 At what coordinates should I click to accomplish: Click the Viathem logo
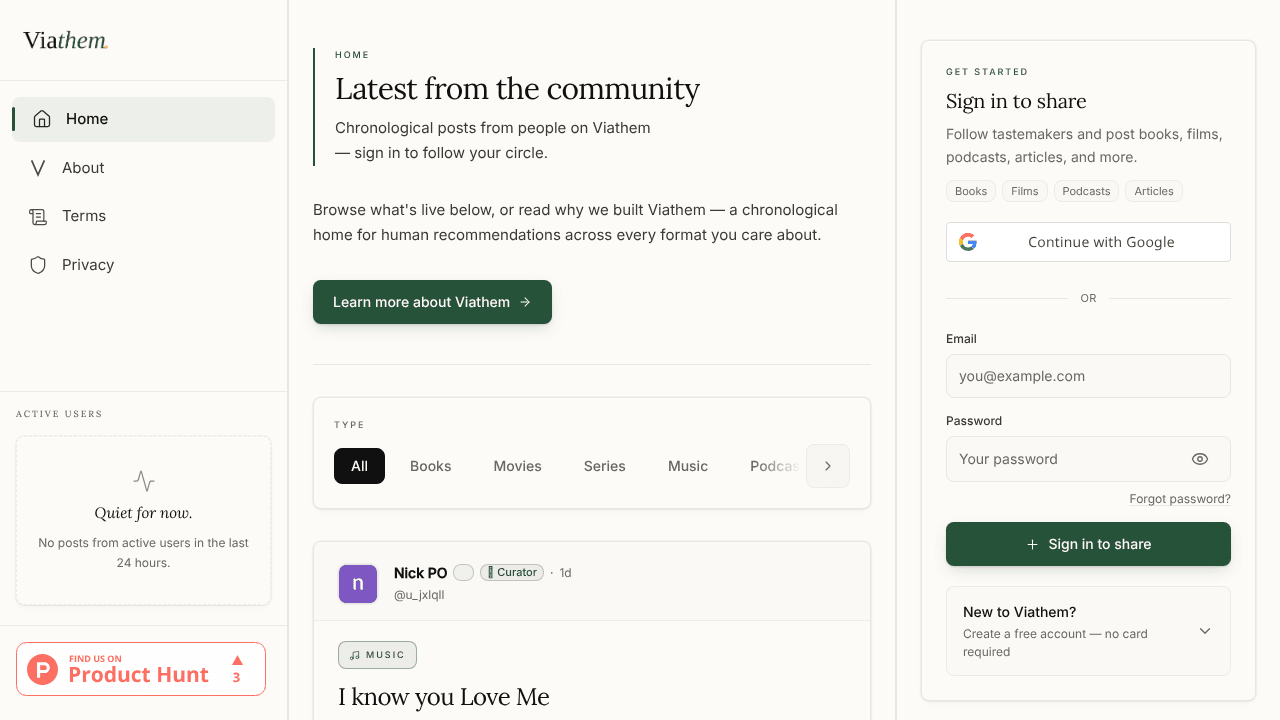tap(66, 41)
